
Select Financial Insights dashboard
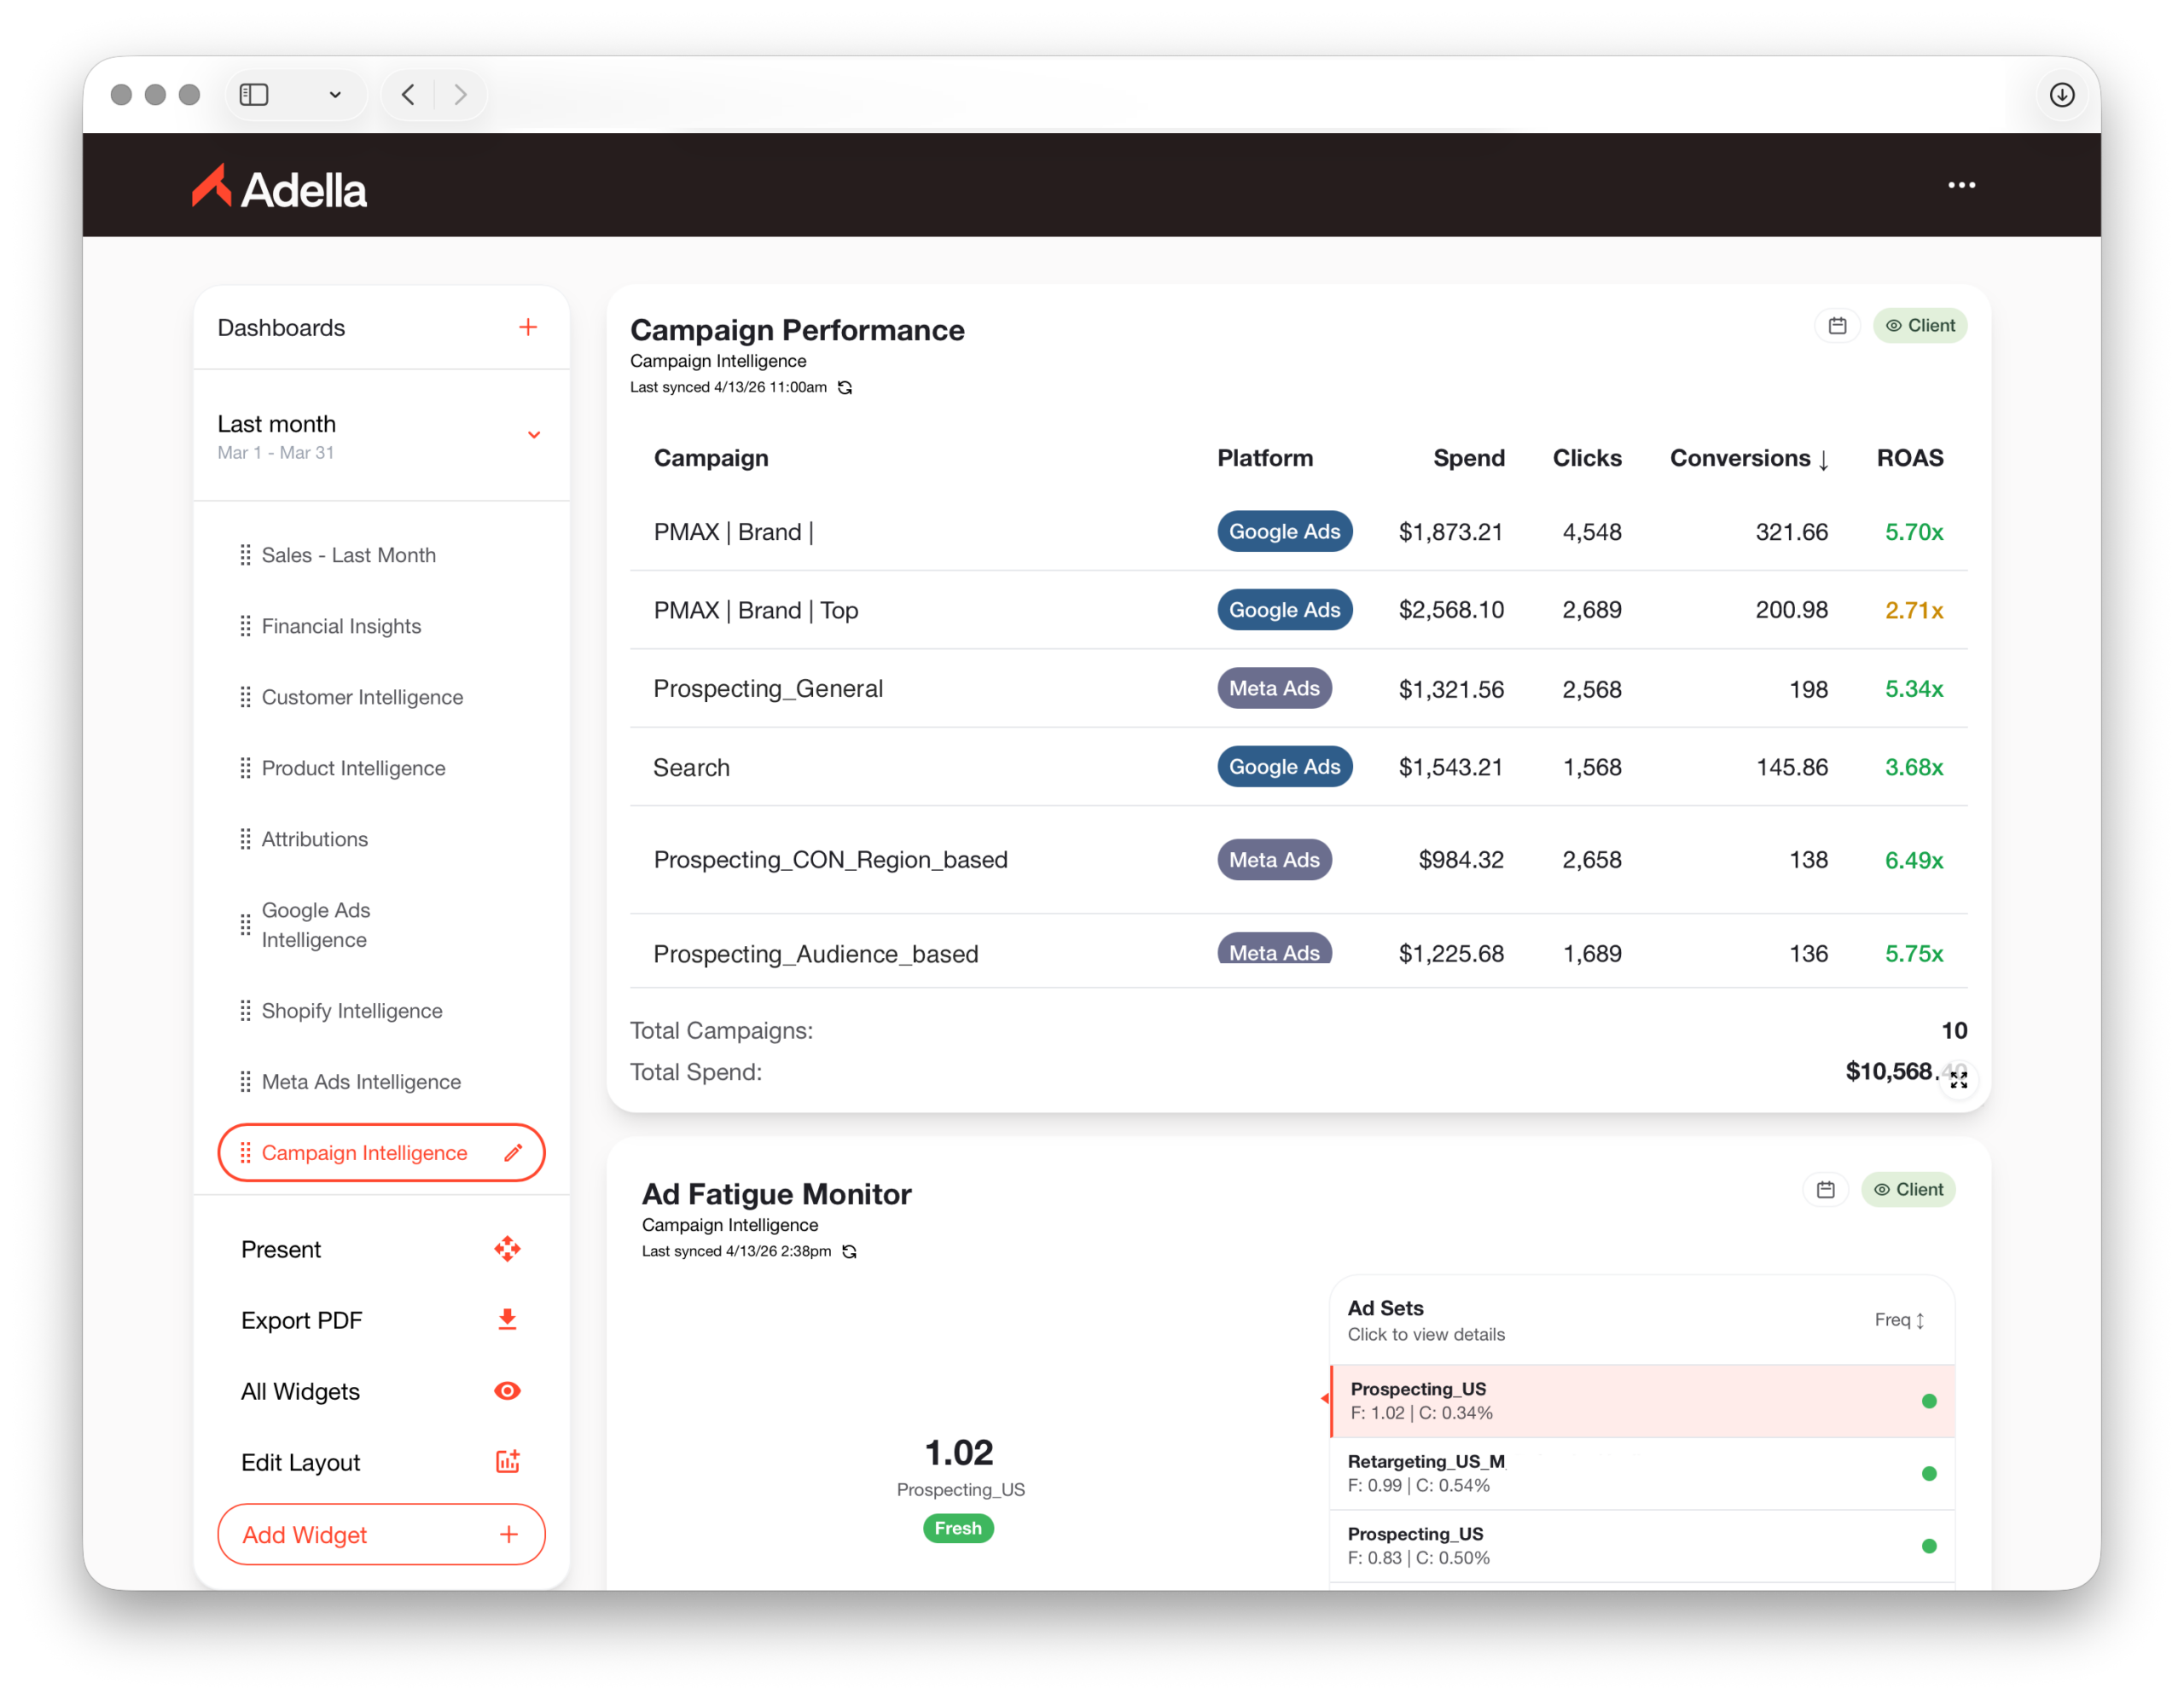coord(341,626)
